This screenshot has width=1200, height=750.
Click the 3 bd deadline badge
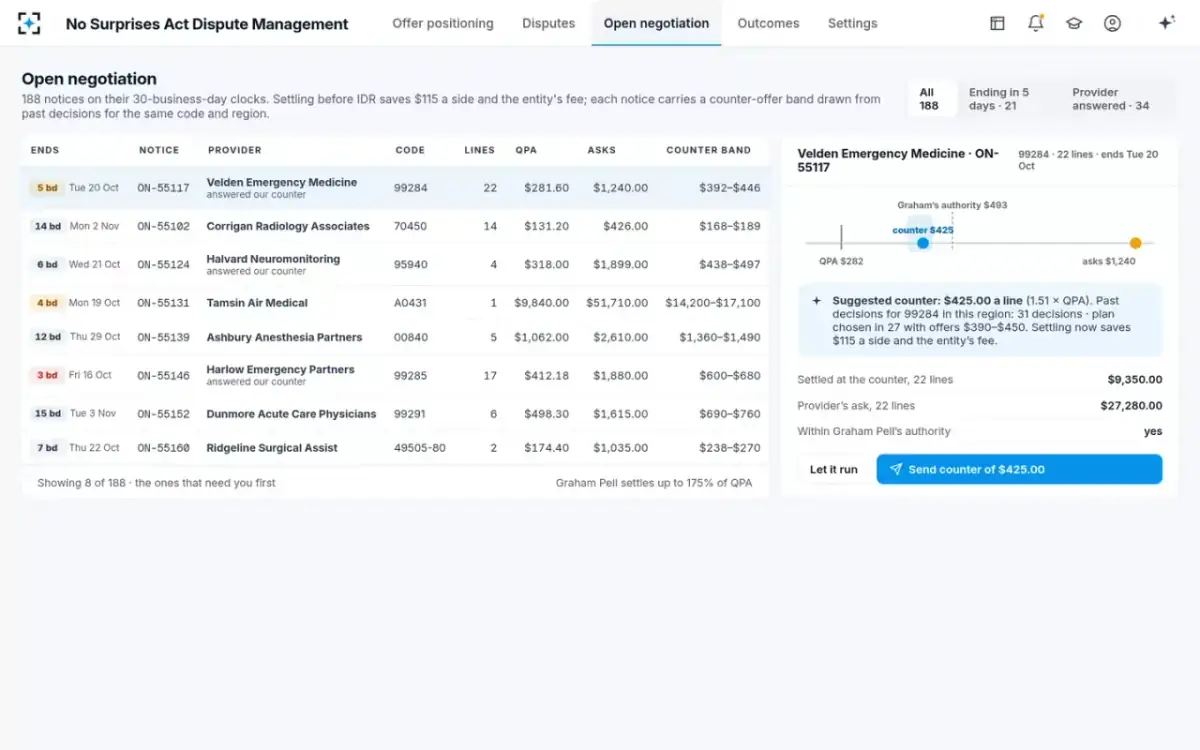(x=47, y=375)
